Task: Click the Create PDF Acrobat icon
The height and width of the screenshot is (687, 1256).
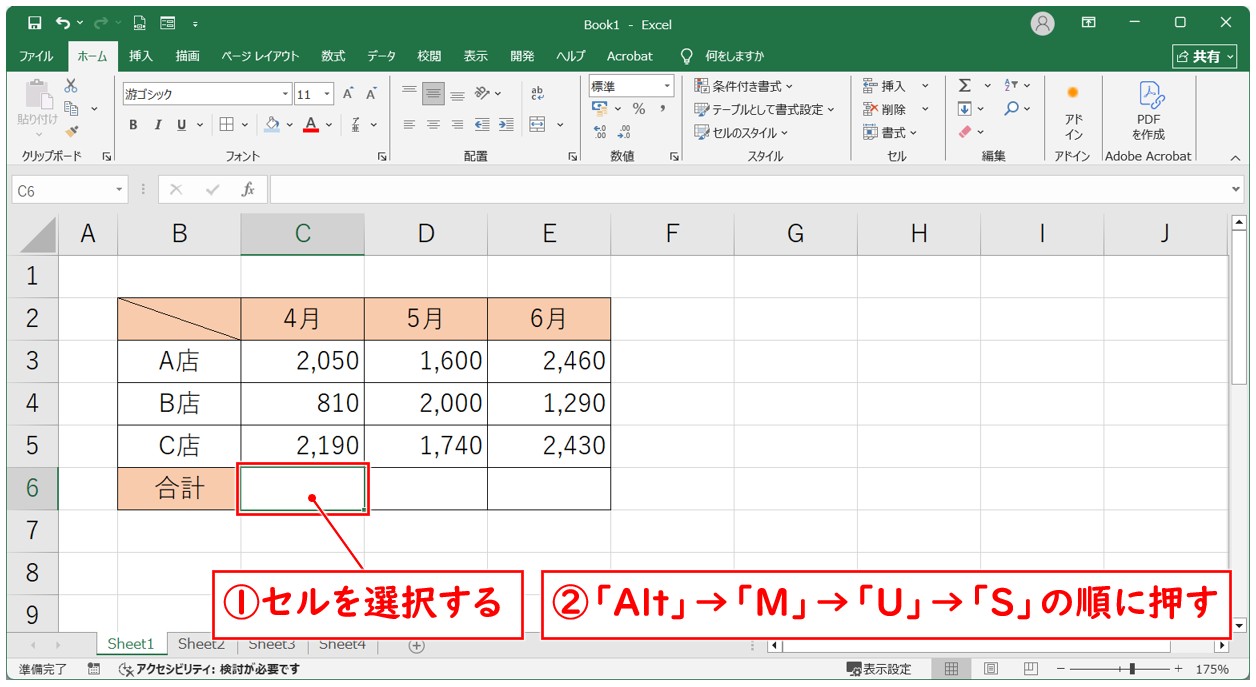Action: [1148, 110]
